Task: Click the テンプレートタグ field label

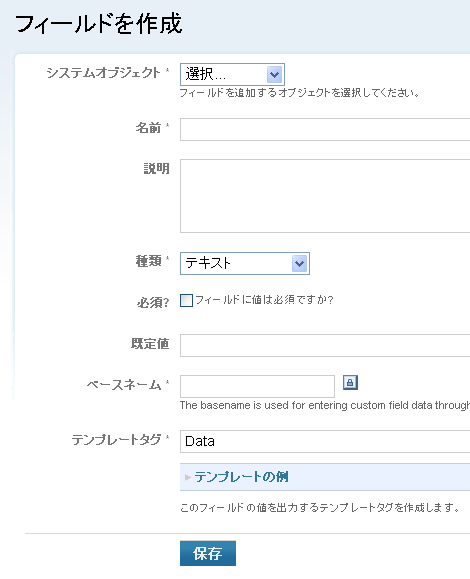Action: (x=116, y=439)
